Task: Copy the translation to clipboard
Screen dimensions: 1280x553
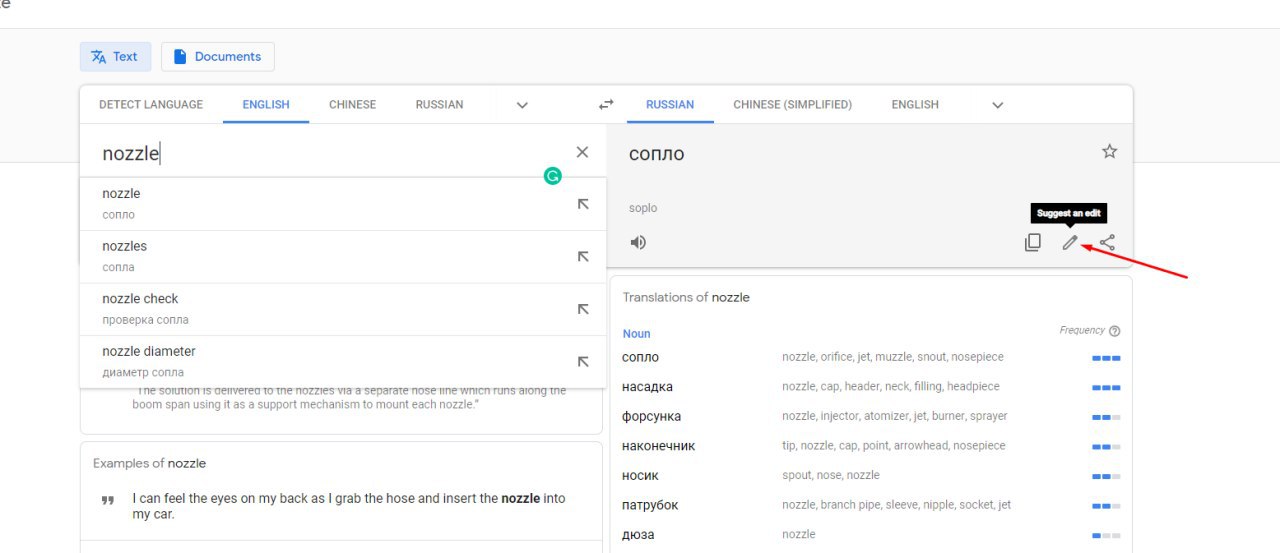Action: 1033,242
